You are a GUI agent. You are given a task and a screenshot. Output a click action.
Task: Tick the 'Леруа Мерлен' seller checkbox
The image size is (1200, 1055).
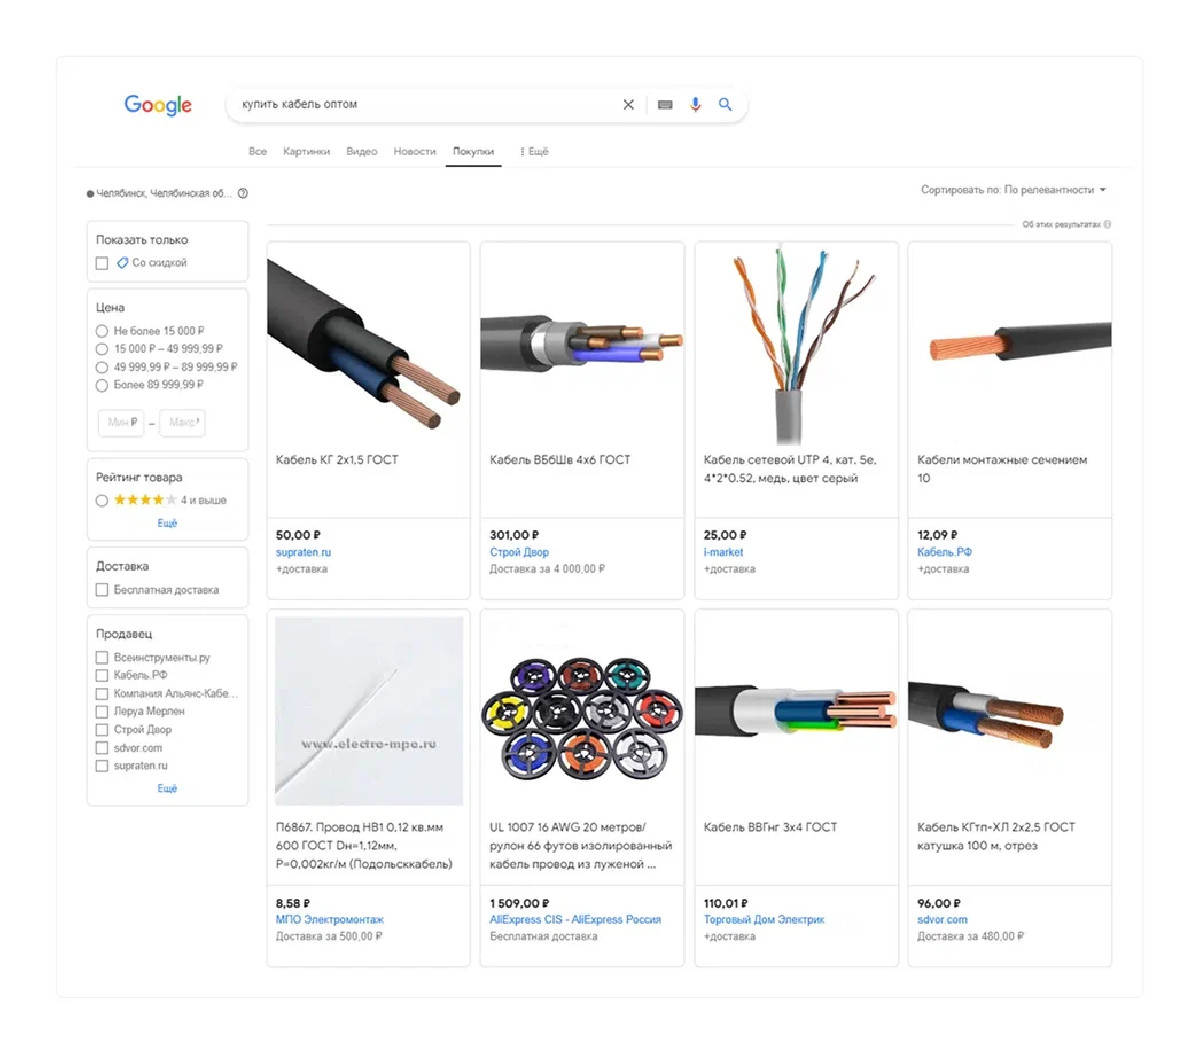(102, 712)
